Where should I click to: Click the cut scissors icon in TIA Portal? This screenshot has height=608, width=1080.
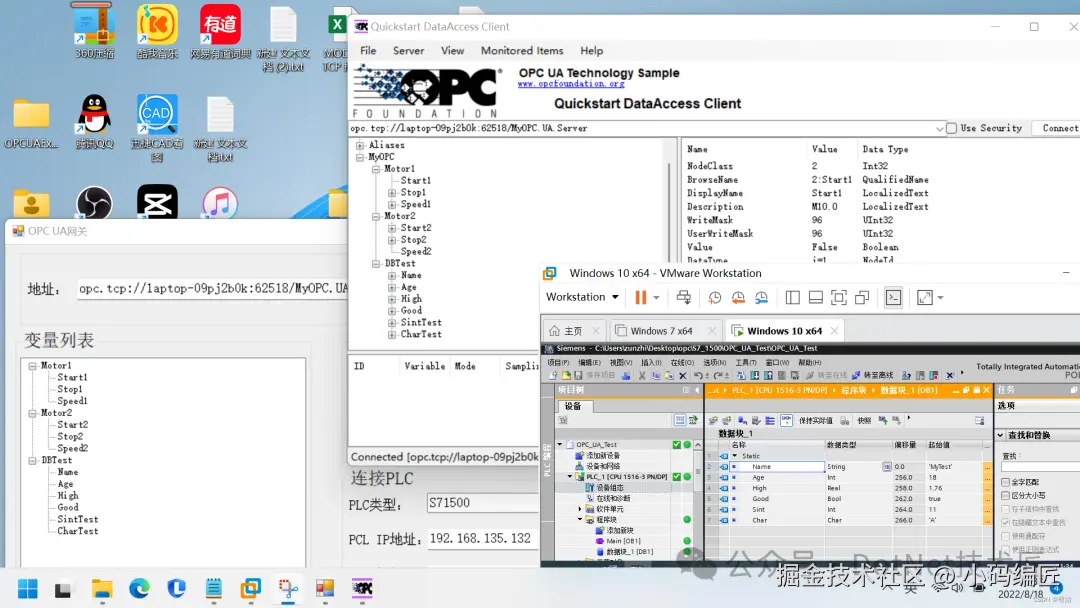[x=642, y=375]
